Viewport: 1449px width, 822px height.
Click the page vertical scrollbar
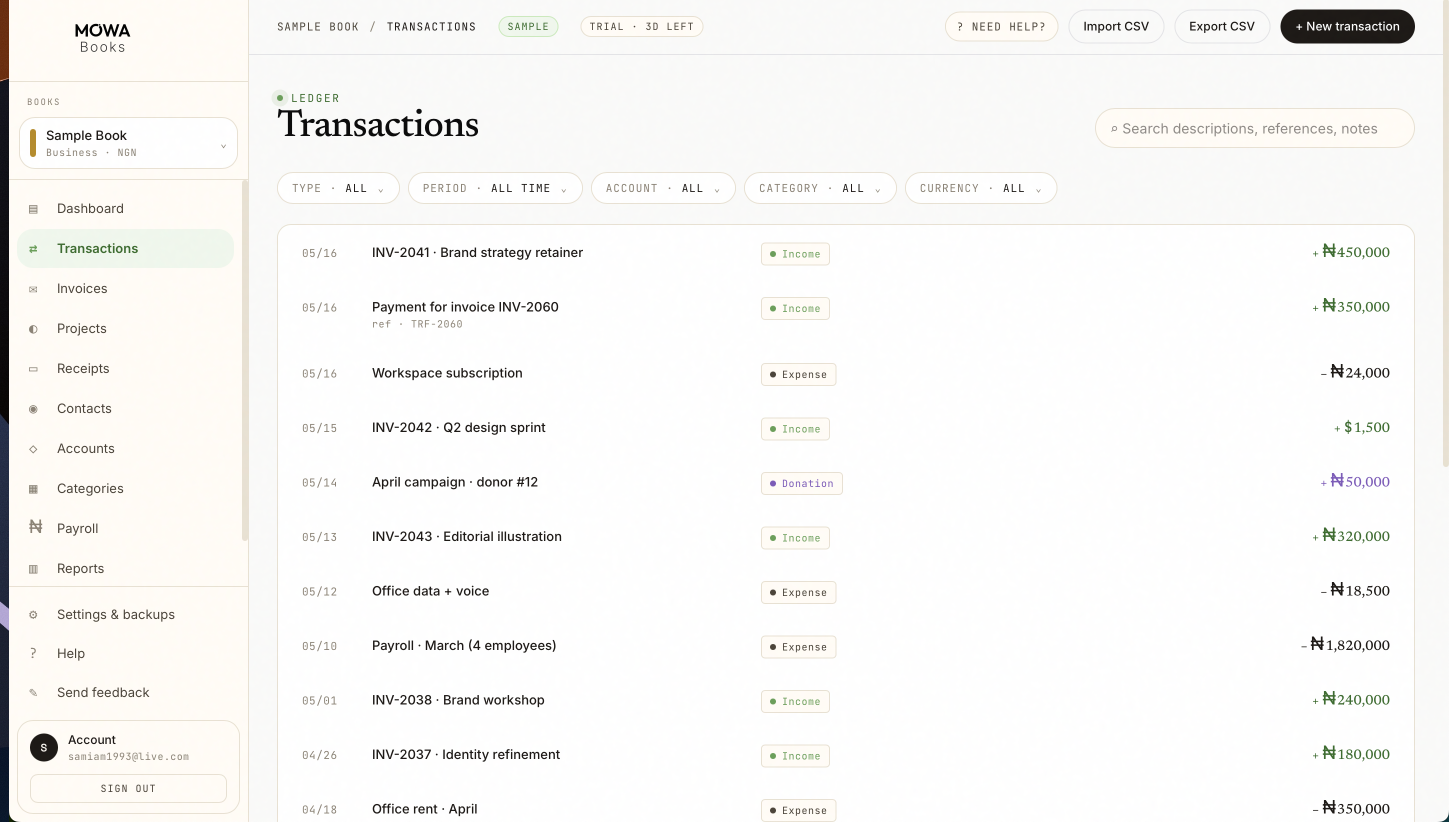coord(1445,235)
